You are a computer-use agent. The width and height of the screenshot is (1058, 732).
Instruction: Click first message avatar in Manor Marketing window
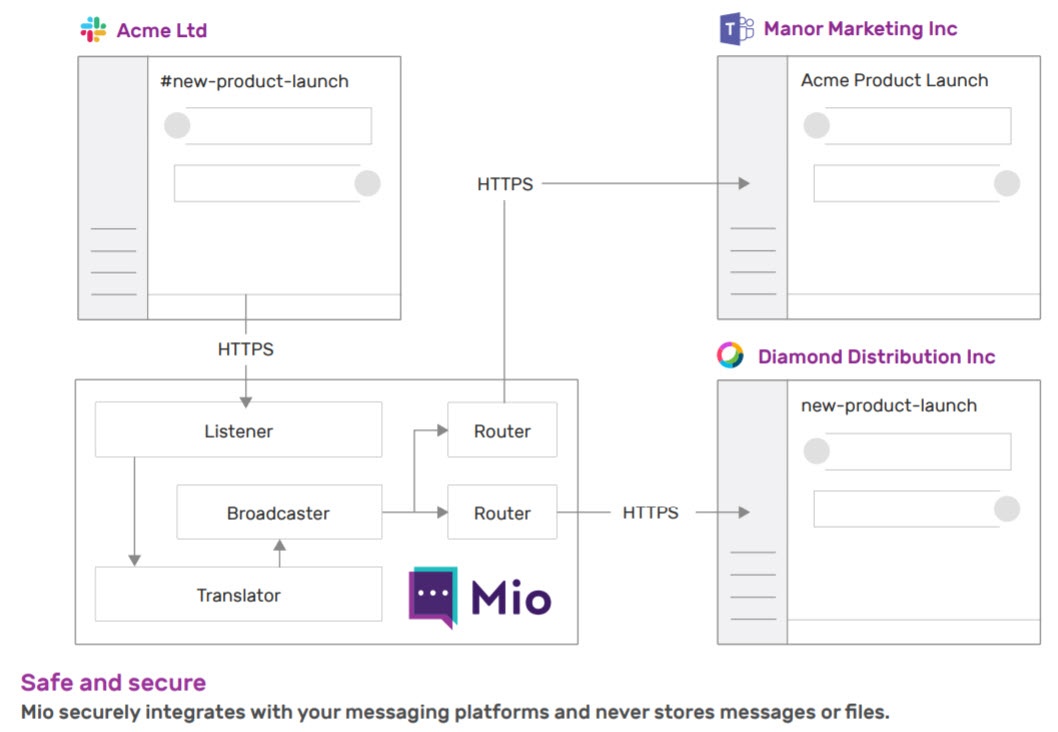pos(816,125)
